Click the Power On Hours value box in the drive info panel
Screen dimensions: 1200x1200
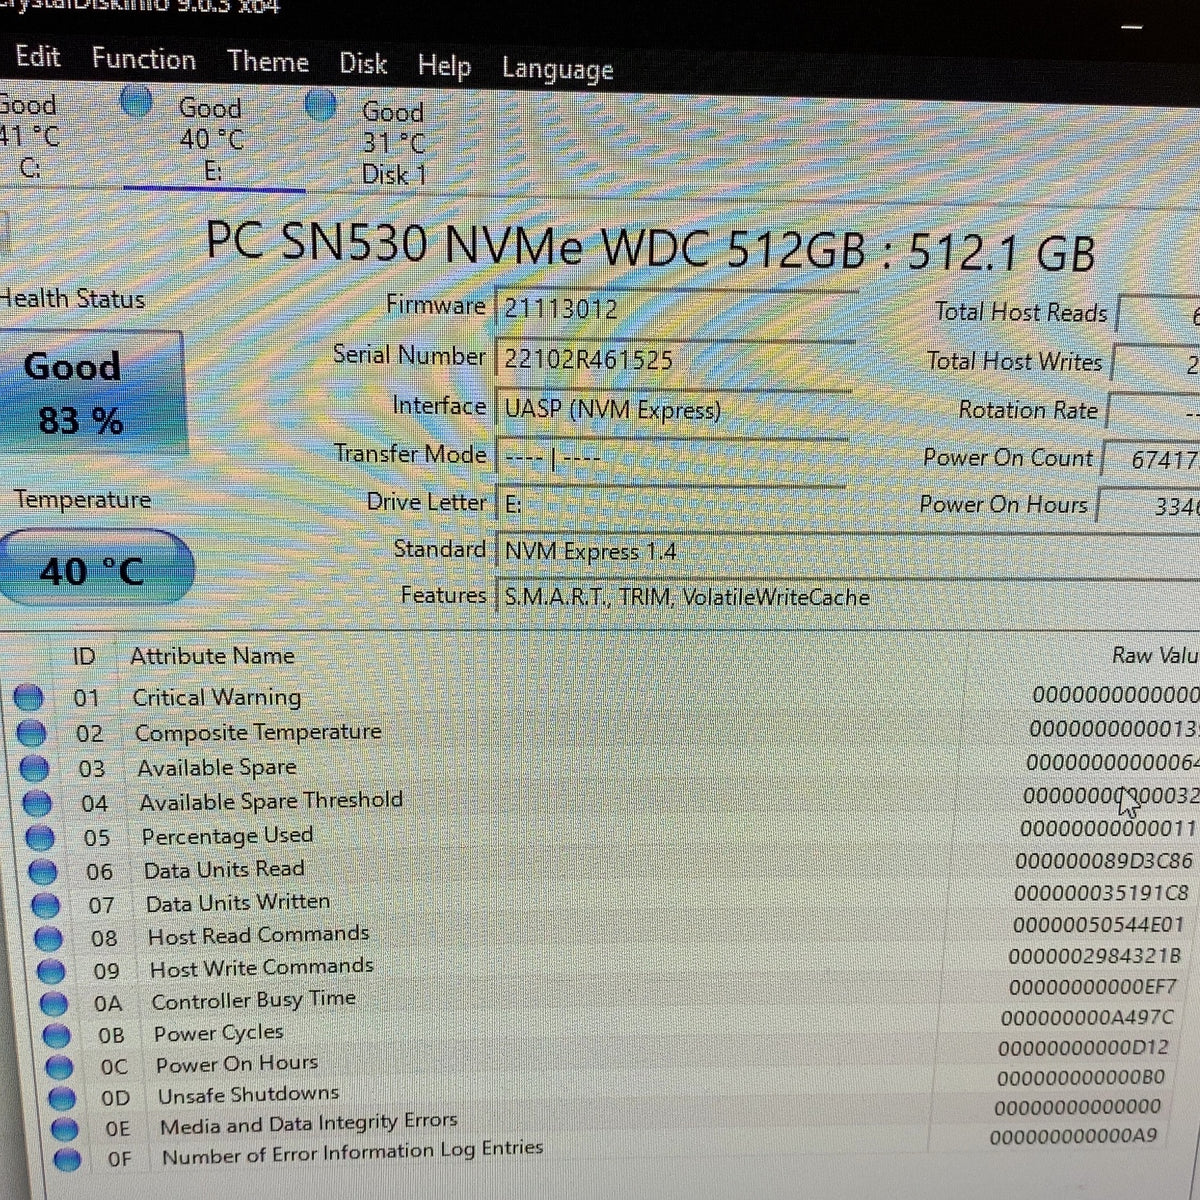[1149, 506]
